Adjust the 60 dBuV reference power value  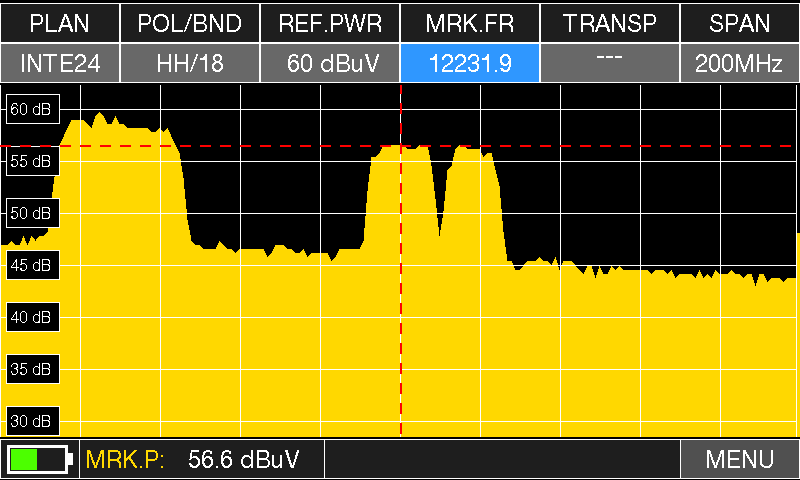click(330, 63)
